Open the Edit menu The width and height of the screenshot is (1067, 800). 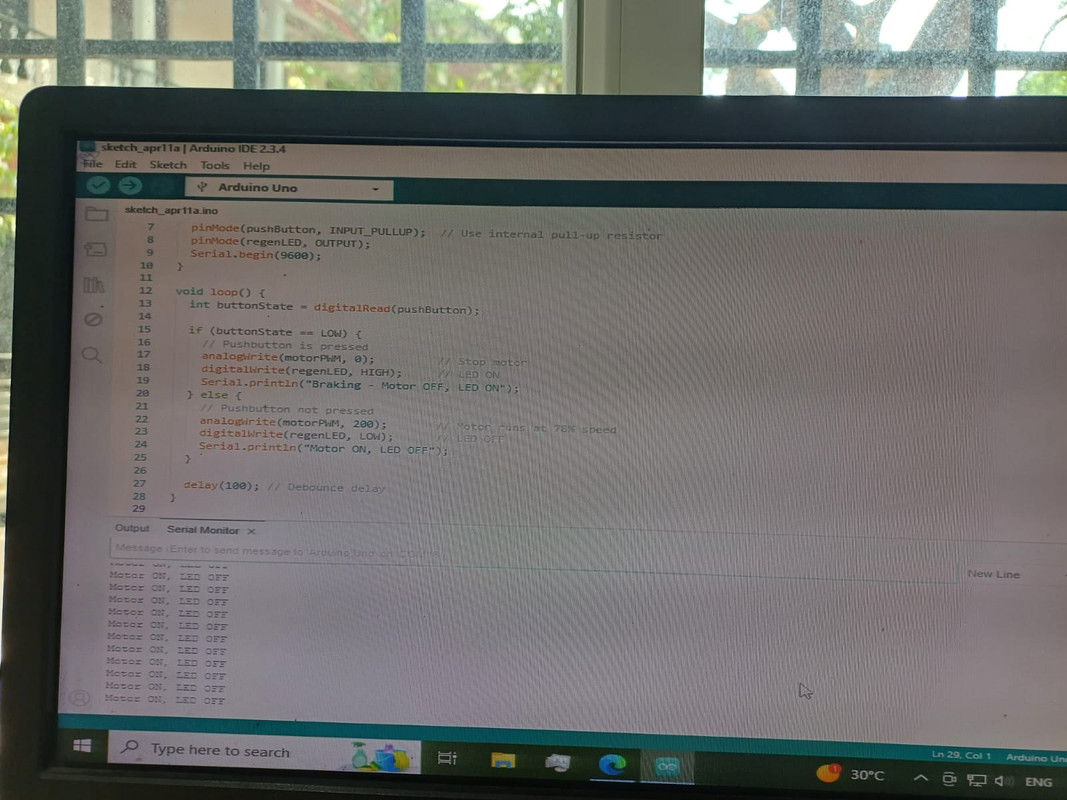(x=125, y=164)
